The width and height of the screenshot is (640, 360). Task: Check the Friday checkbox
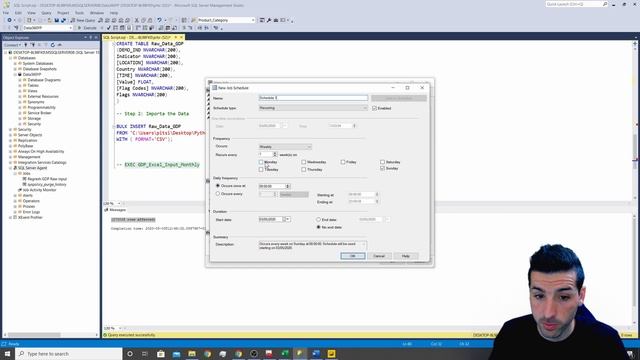[x=343, y=162]
